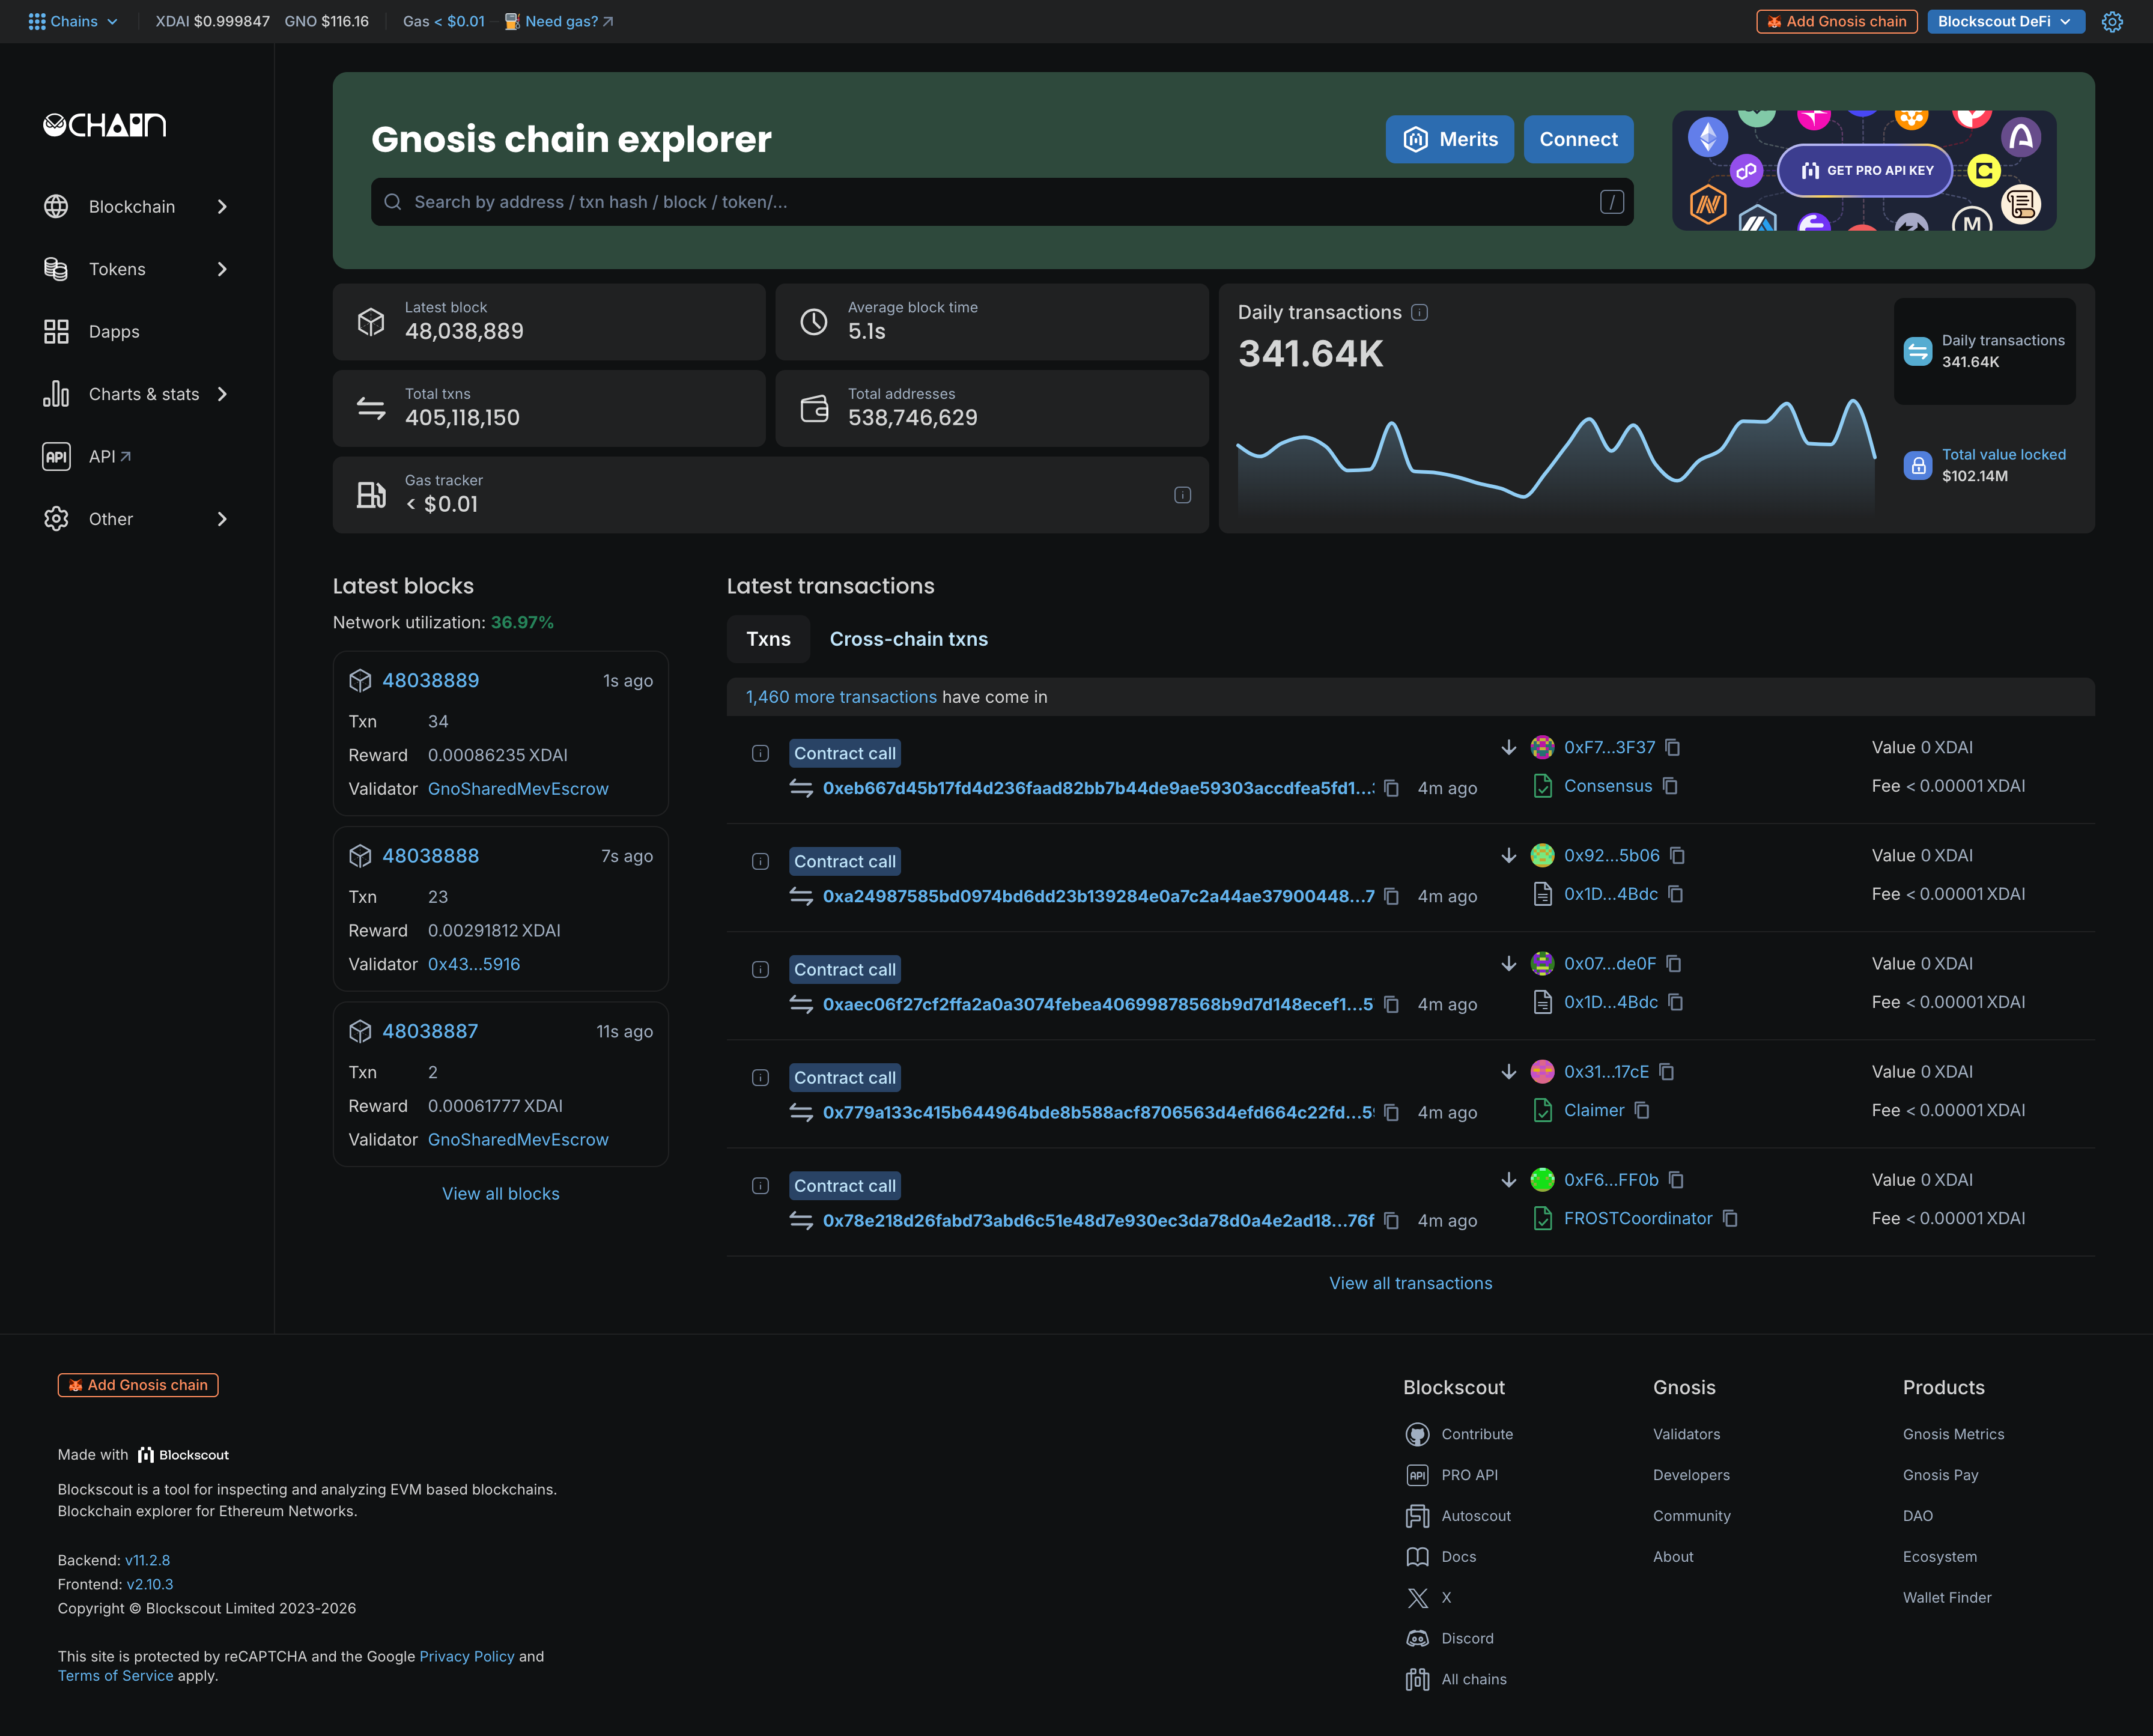
Task: Open the Latest block stat card
Action: point(549,322)
